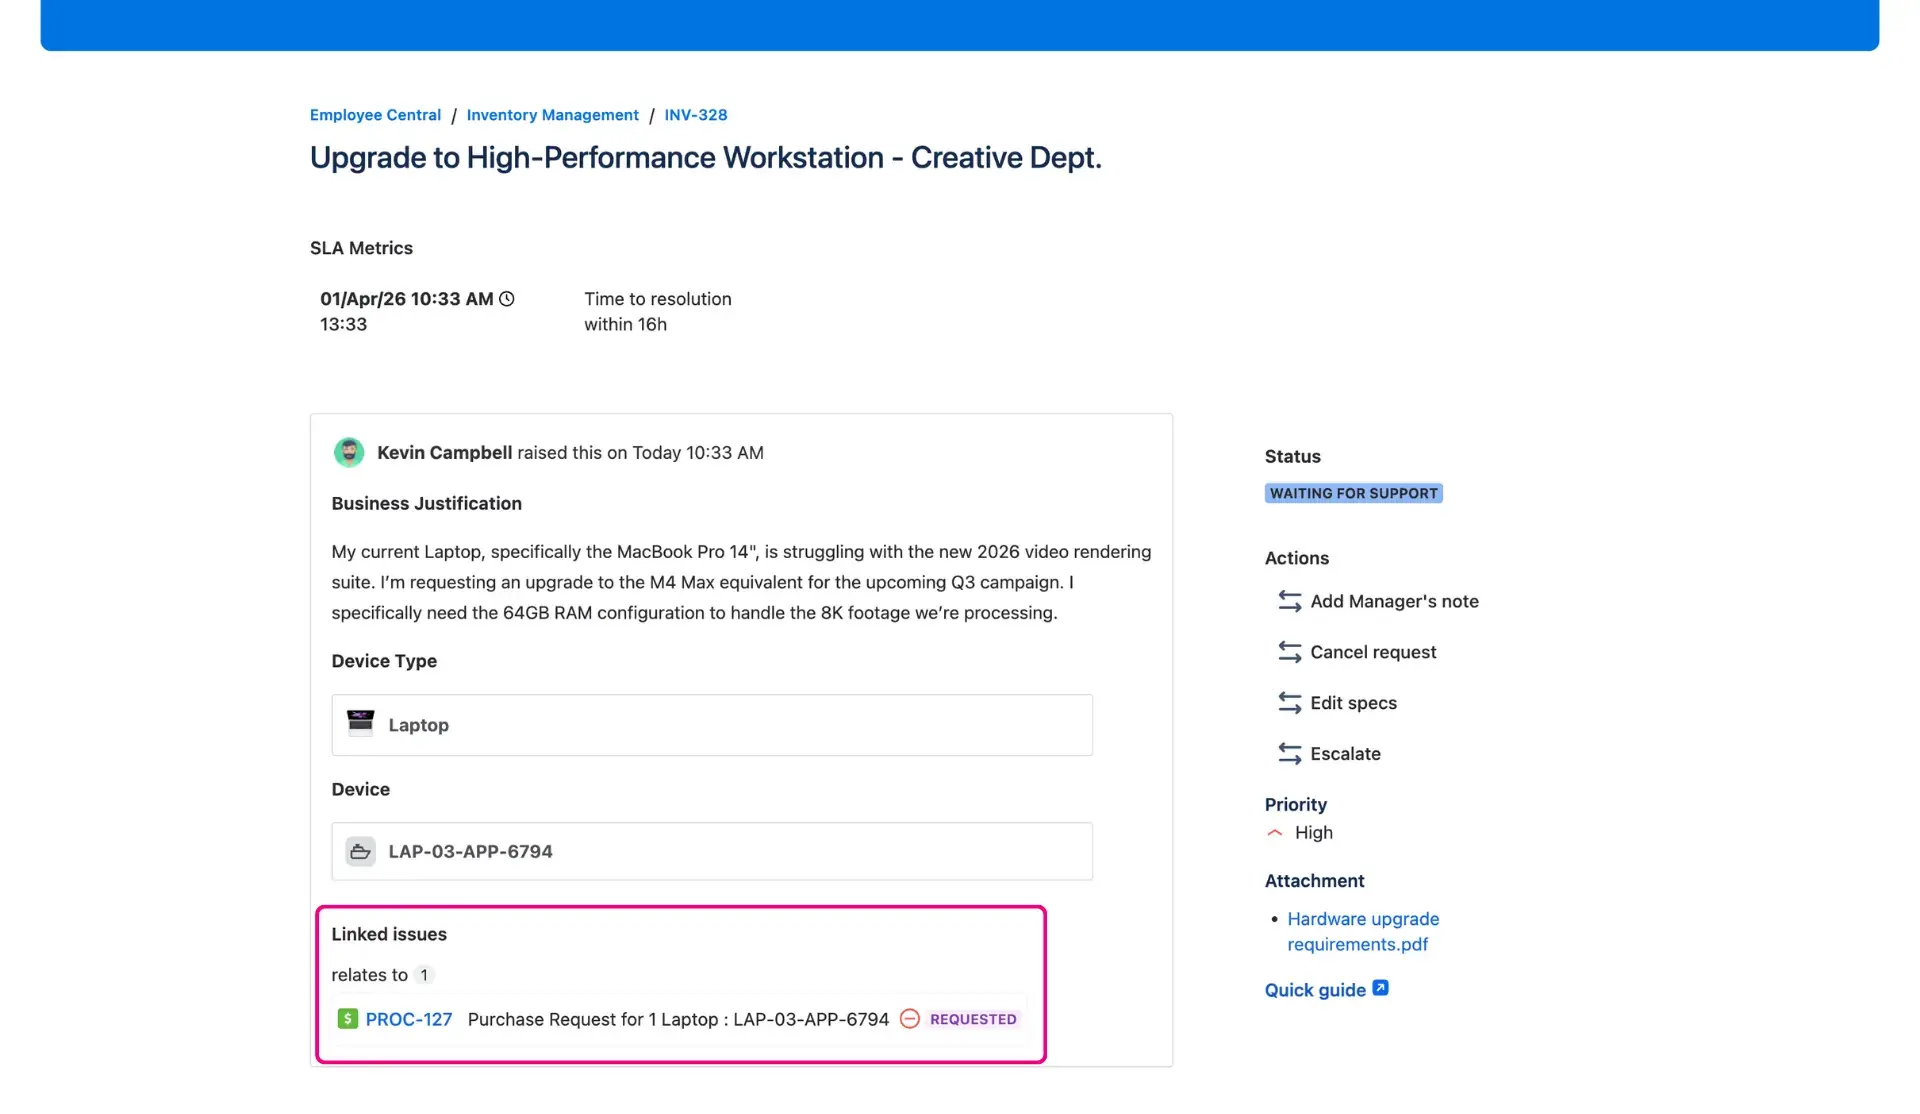Click the Add Manager's note swap icon
Viewport: 1920px width, 1114px height.
coord(1288,601)
